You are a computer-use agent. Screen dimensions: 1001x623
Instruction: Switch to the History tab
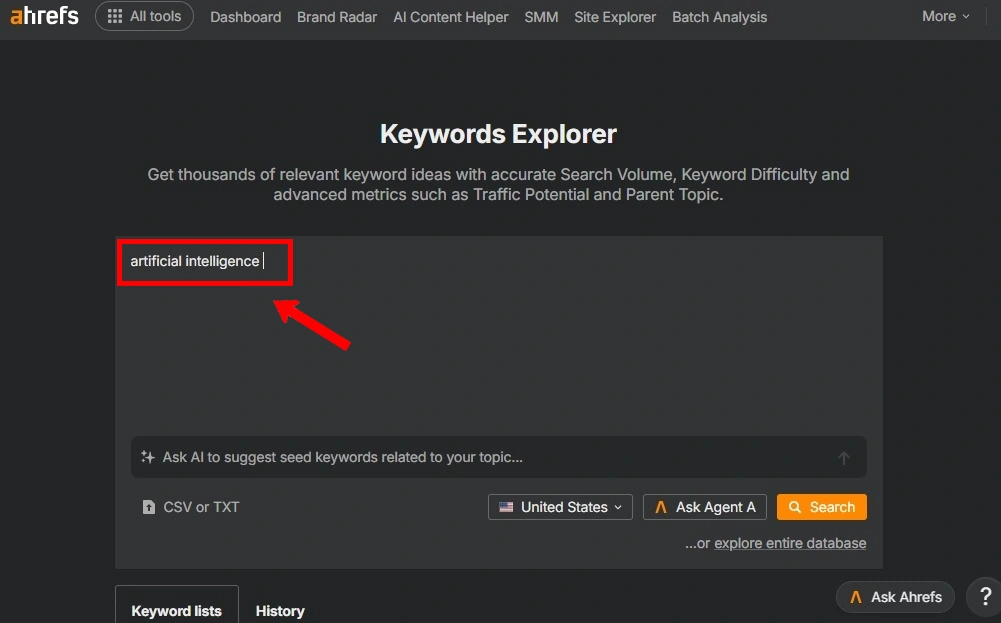point(280,611)
